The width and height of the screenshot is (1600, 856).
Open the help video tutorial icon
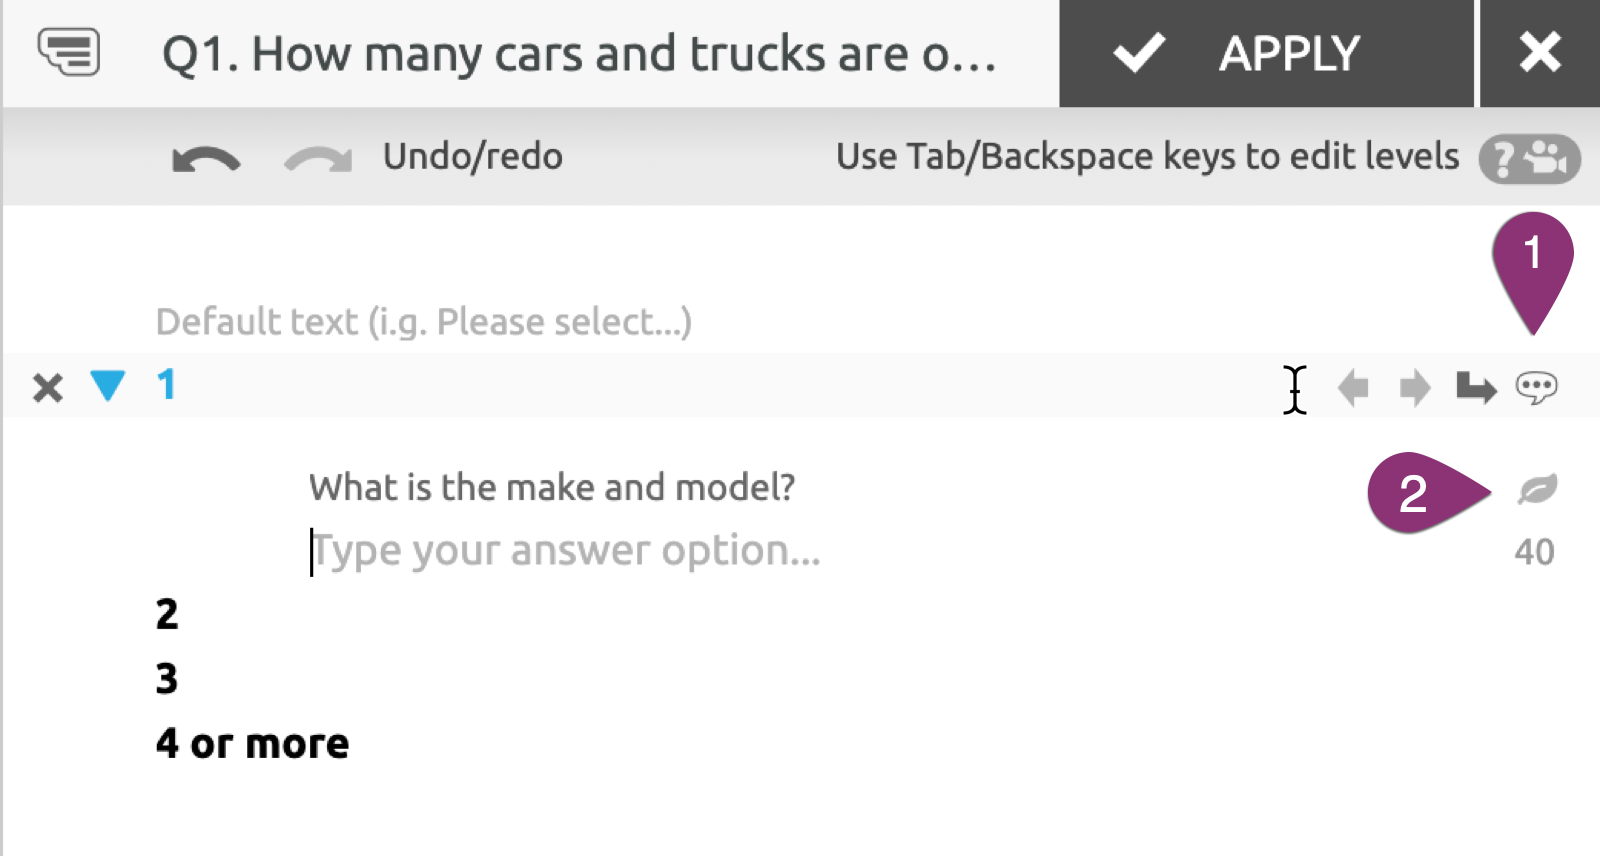[1529, 159]
